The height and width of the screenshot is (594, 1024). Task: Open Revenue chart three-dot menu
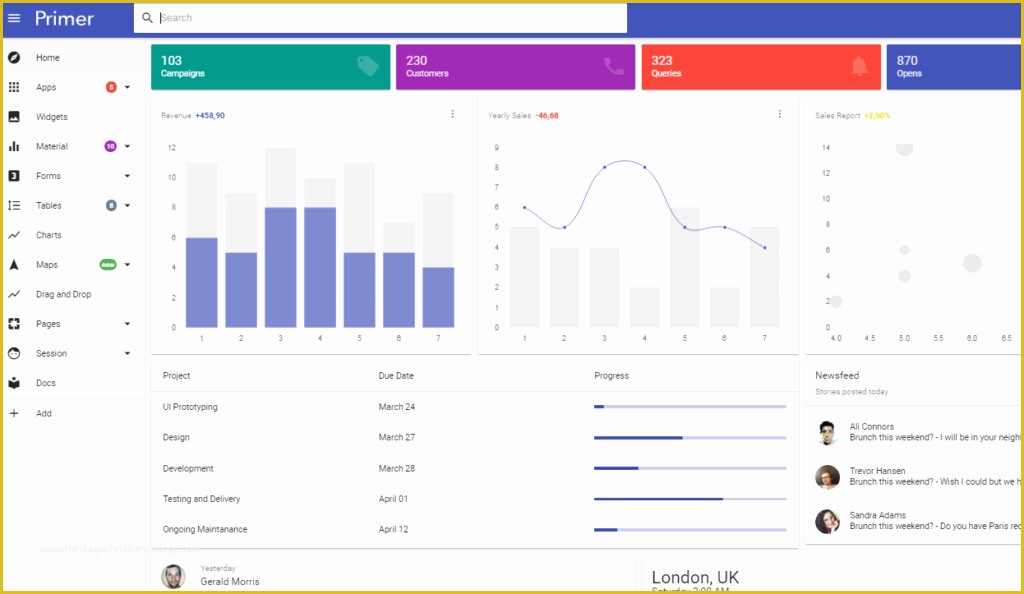coord(453,114)
